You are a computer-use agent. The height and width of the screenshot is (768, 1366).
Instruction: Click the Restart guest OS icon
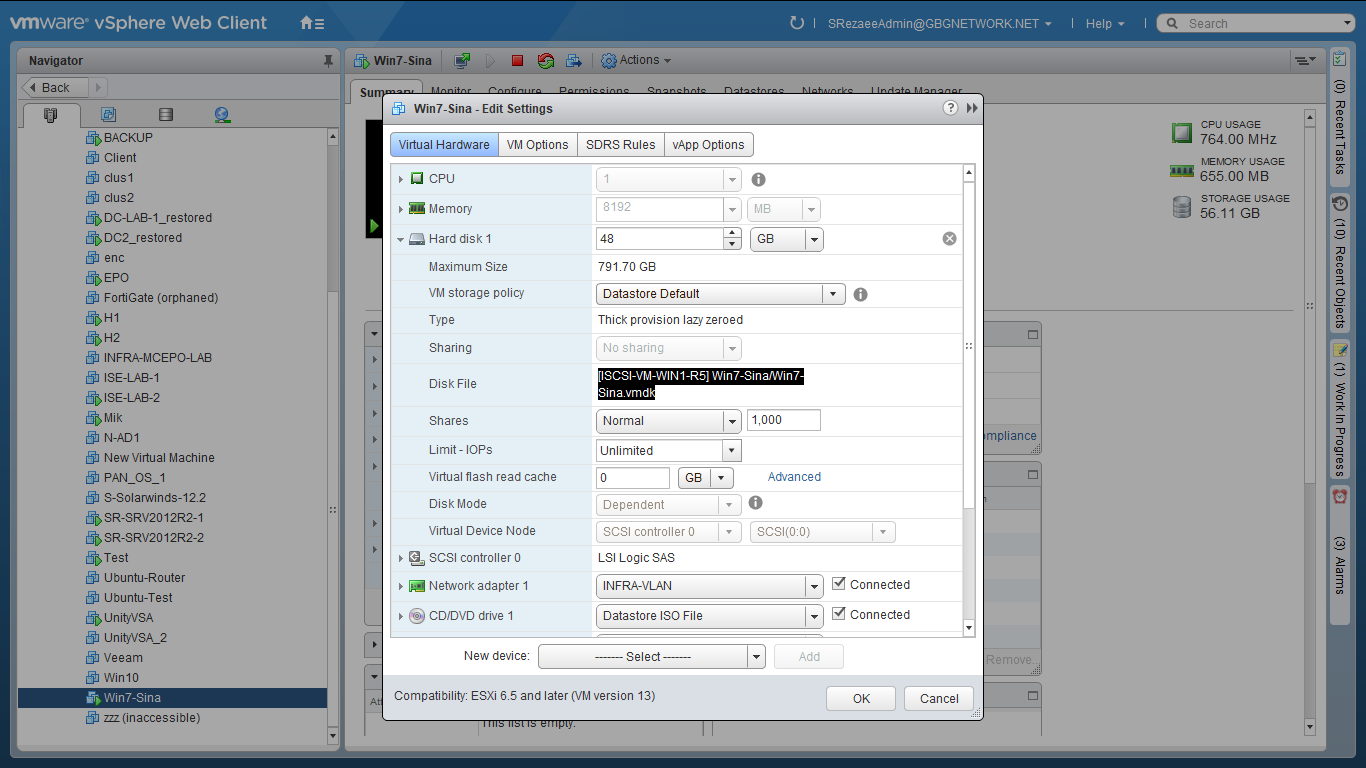coord(545,61)
